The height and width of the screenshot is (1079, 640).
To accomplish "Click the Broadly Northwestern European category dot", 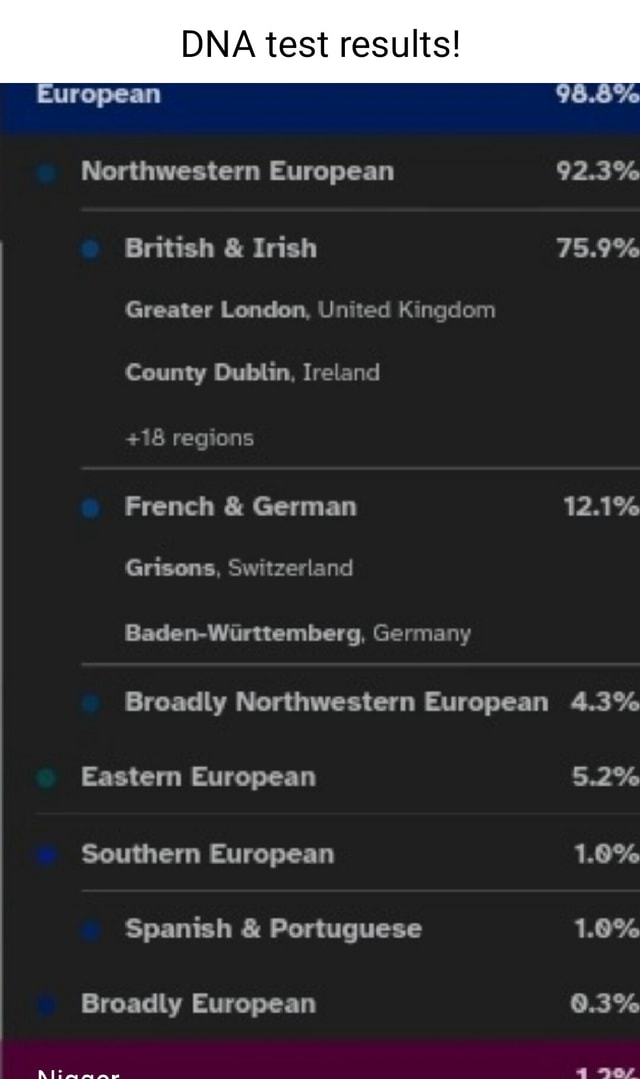I will coord(91,703).
